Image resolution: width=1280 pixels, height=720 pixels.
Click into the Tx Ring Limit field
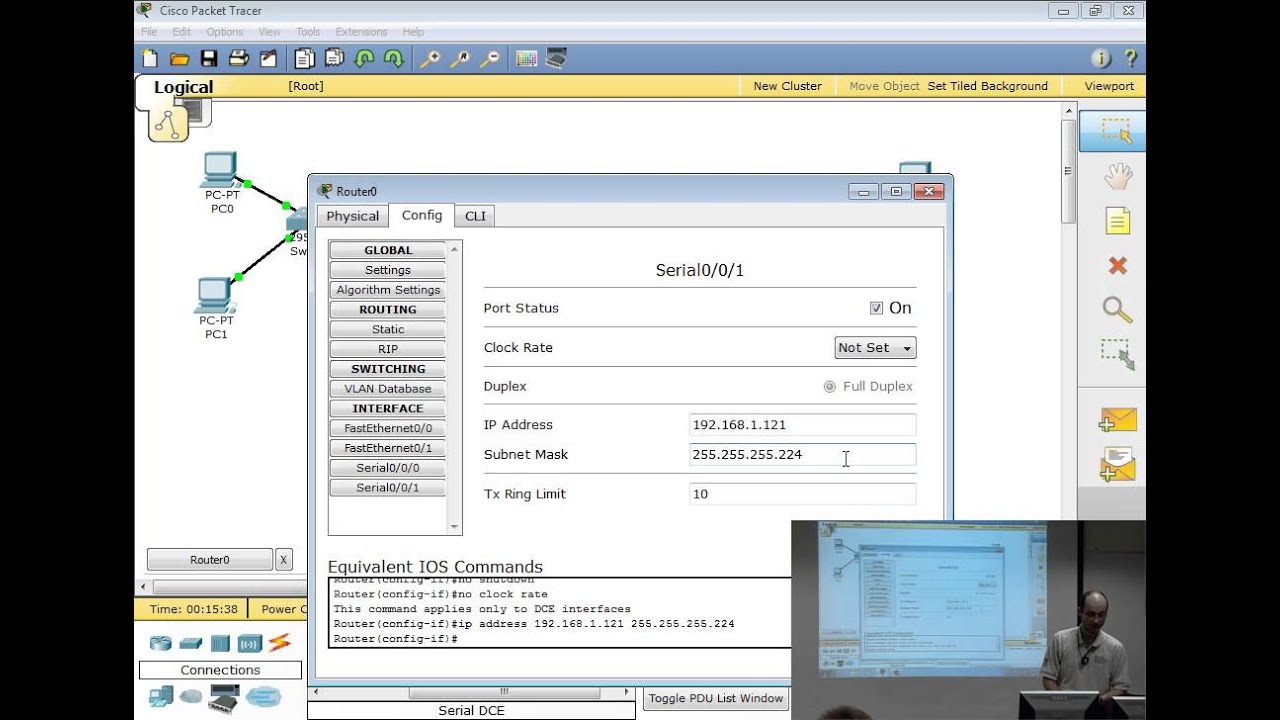tap(803, 494)
